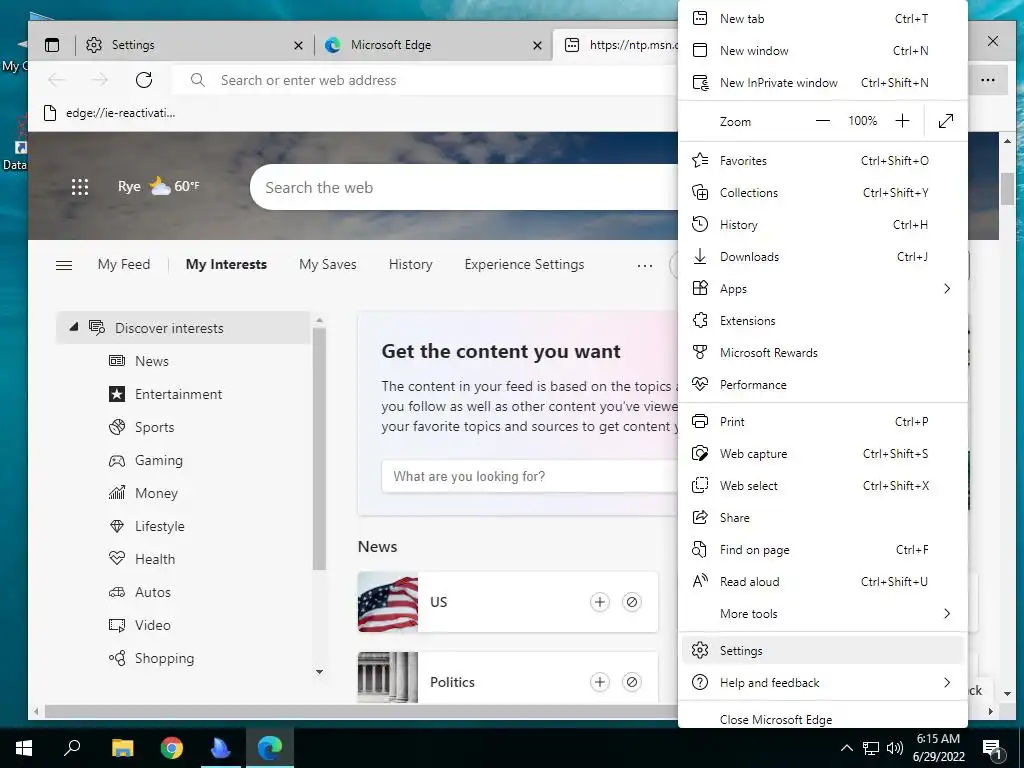Open the tab actions menu icon
This screenshot has width=1024, height=768.
tap(52, 45)
